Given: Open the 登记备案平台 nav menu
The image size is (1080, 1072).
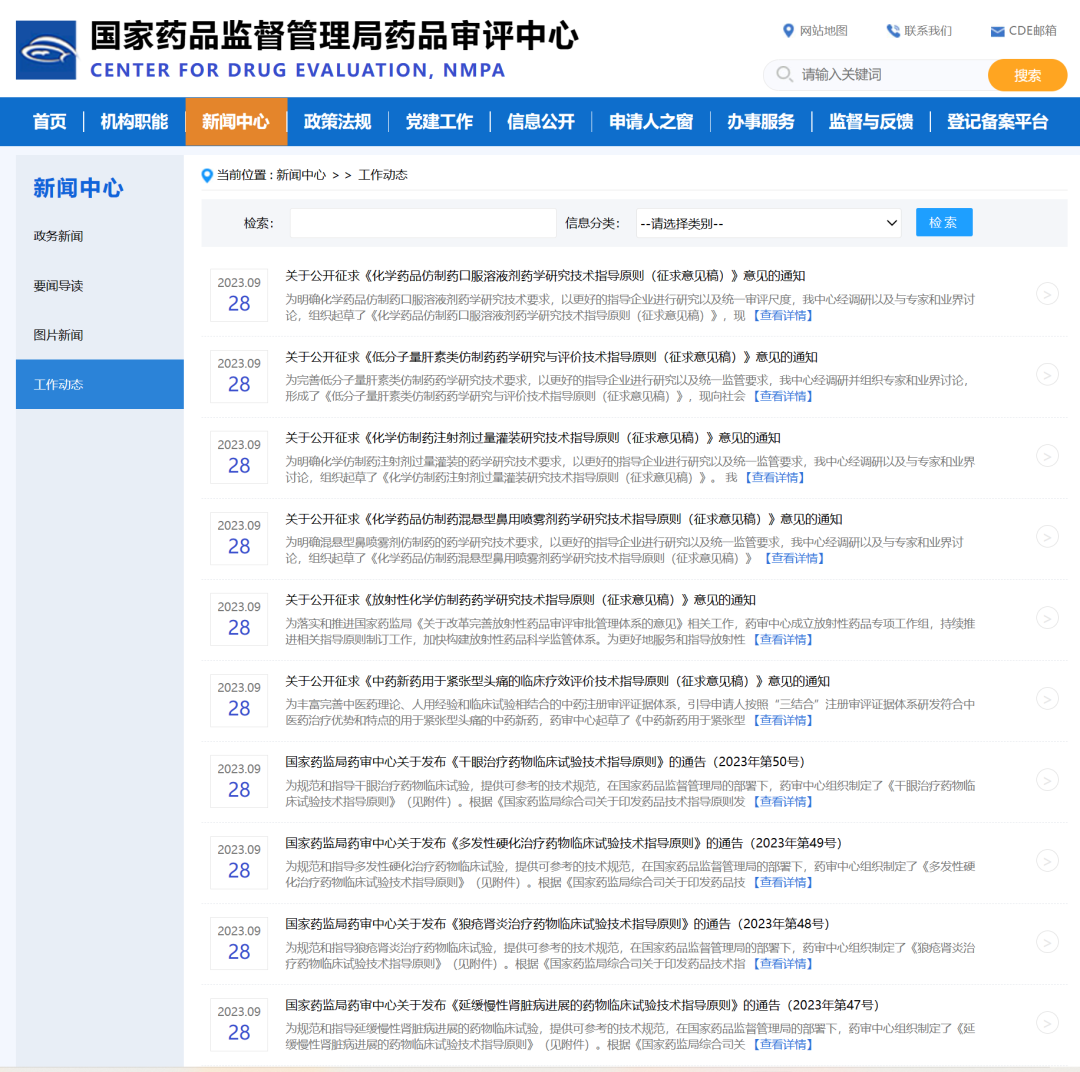Looking at the screenshot, I should coord(997,122).
